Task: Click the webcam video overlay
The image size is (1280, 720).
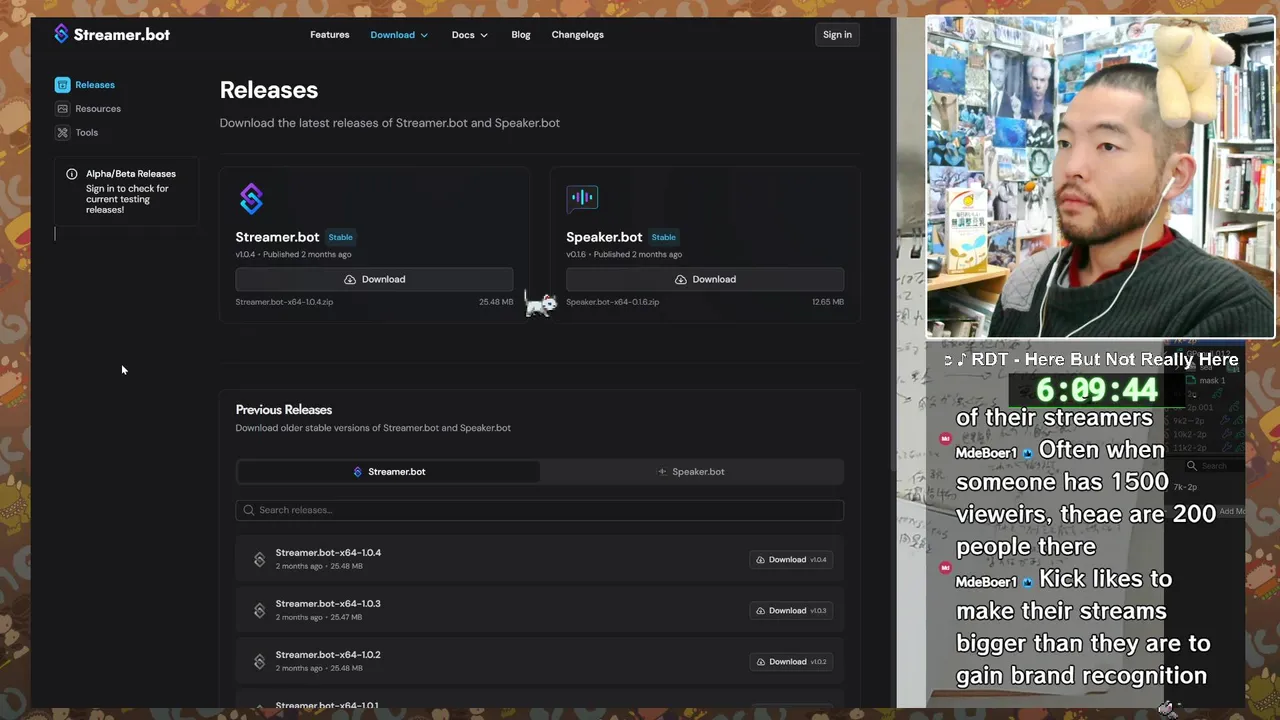Action: pos(1100,177)
